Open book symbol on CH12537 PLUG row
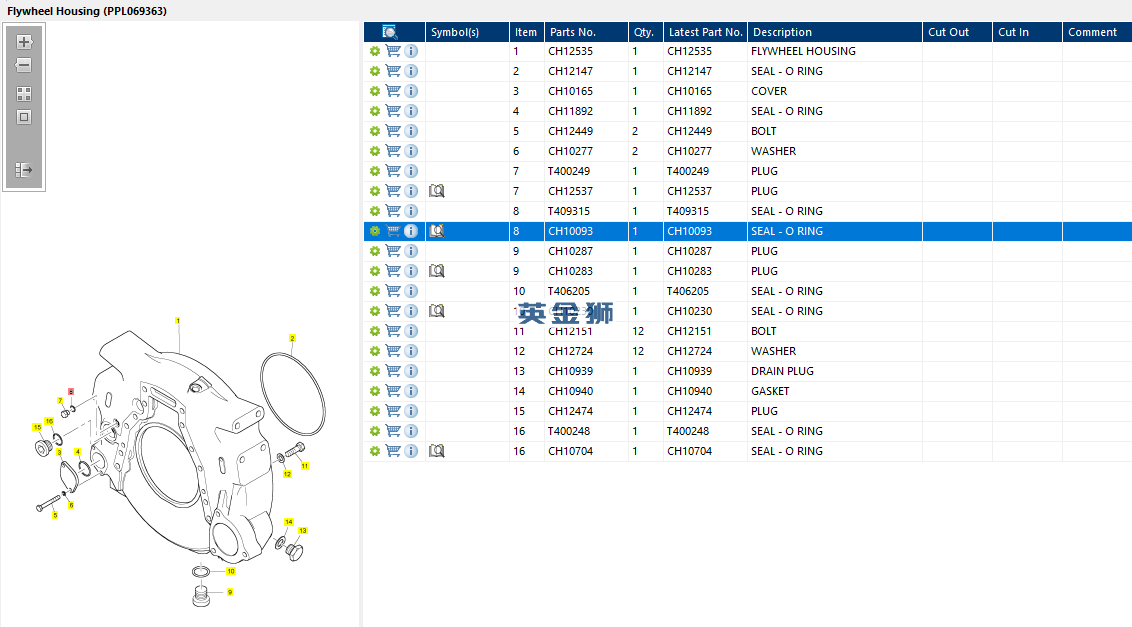This screenshot has width=1132, height=627. coord(437,191)
